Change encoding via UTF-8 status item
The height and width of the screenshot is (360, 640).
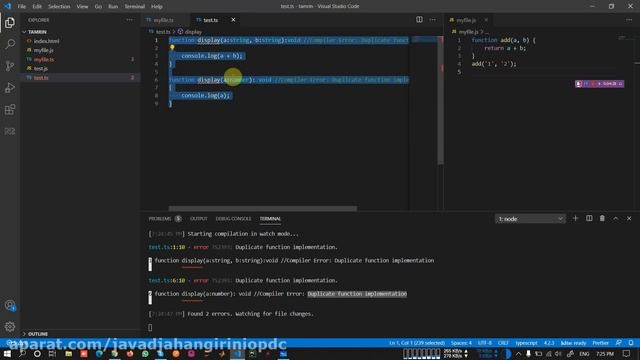point(485,343)
